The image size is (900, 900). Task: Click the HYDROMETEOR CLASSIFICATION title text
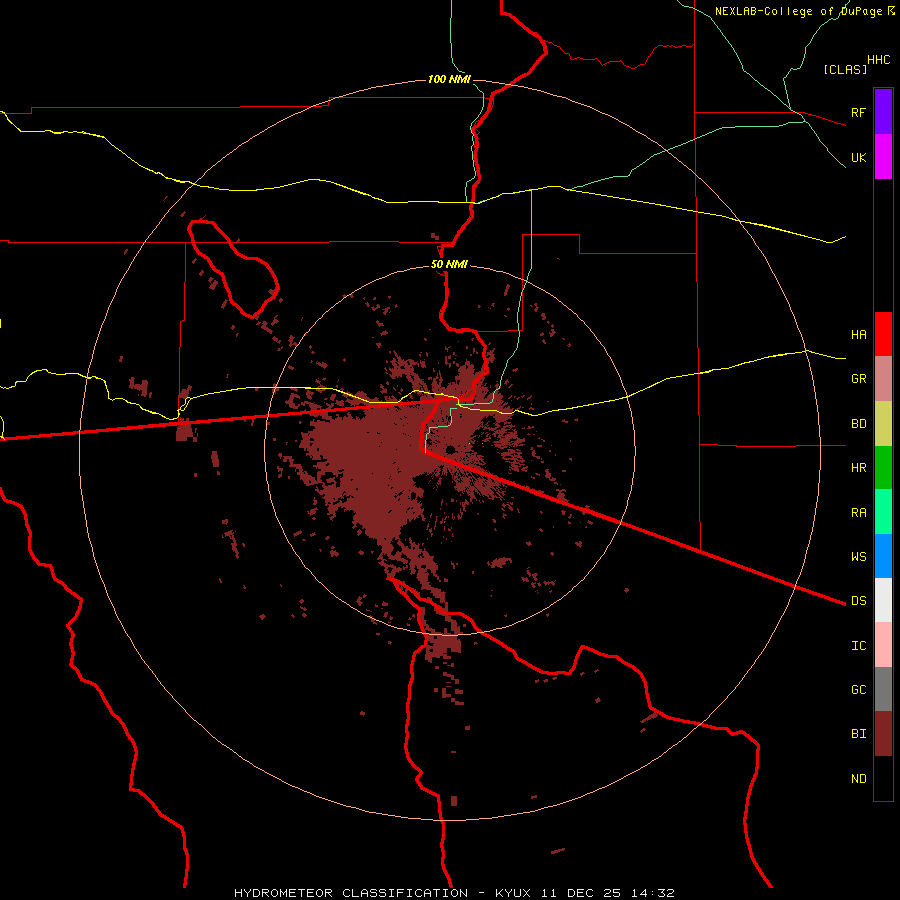click(351, 893)
